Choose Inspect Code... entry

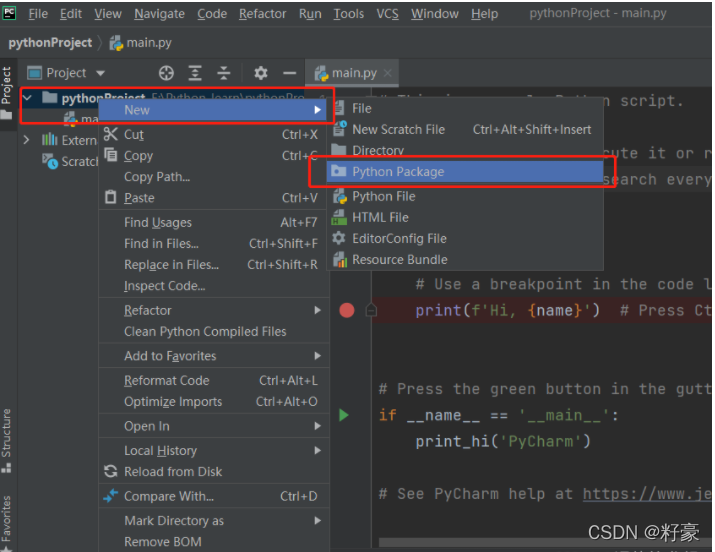pyautogui.click(x=214, y=285)
